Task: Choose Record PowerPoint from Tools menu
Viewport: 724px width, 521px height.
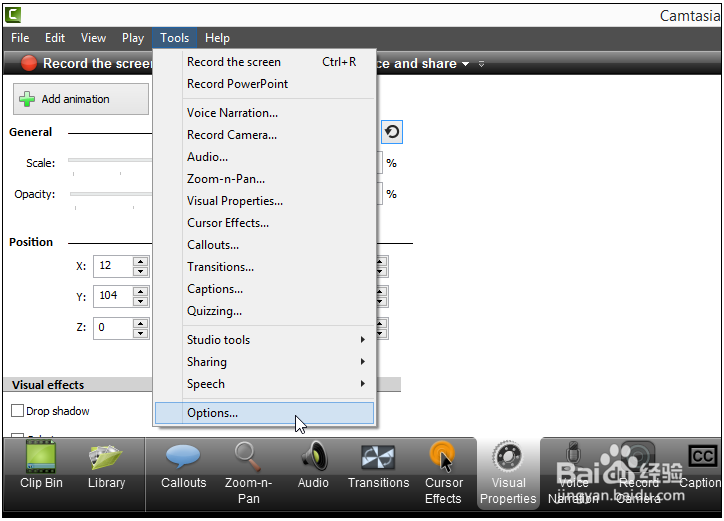Action: pyautogui.click(x=265, y=84)
